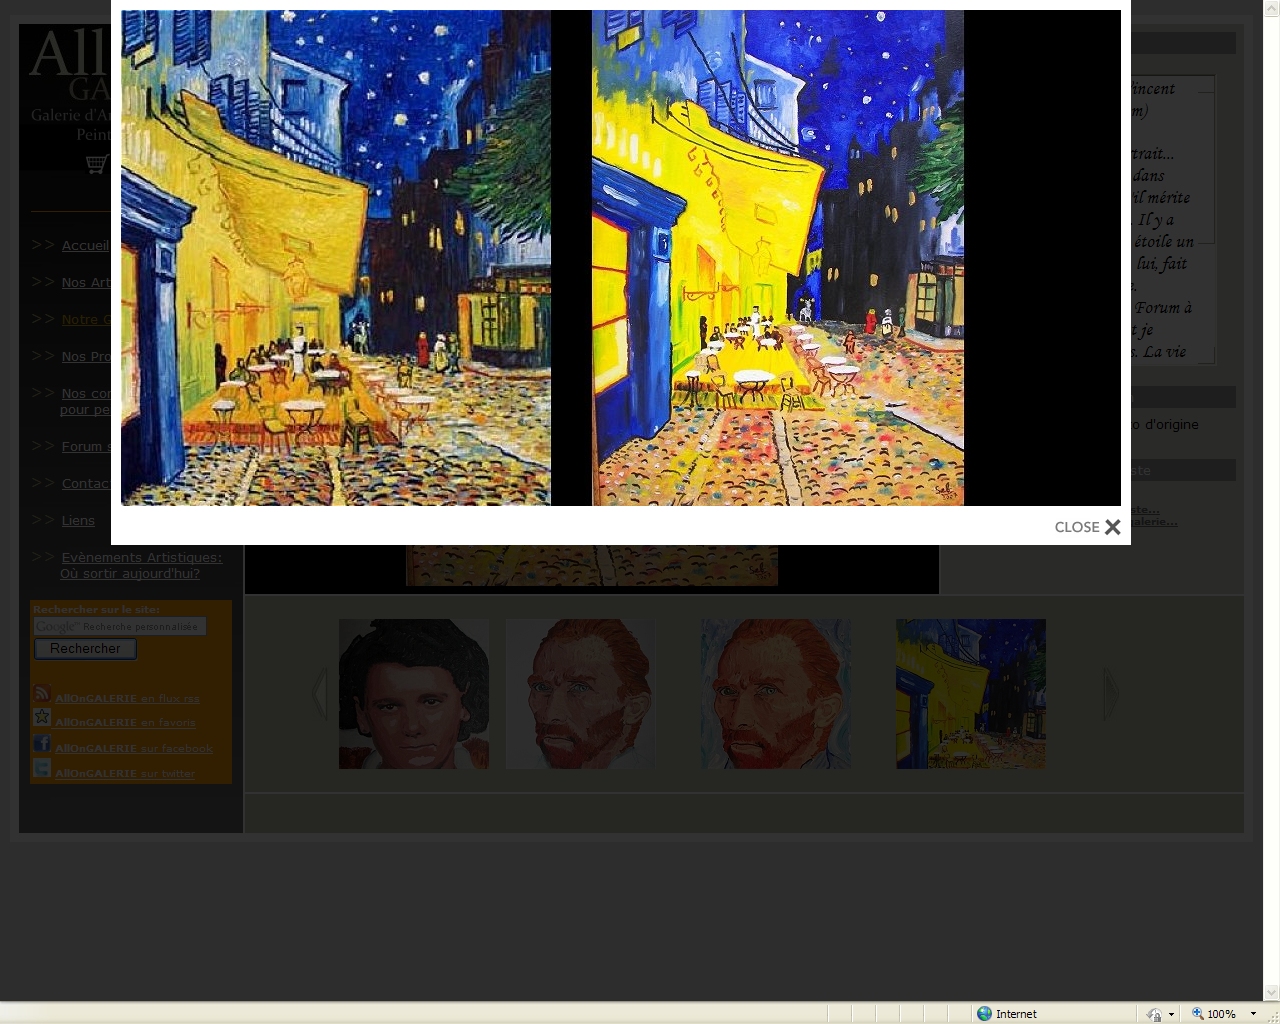Click the zoom magnifier icon in status bar
The height and width of the screenshot is (1024, 1280).
pyautogui.click(x=1197, y=1013)
